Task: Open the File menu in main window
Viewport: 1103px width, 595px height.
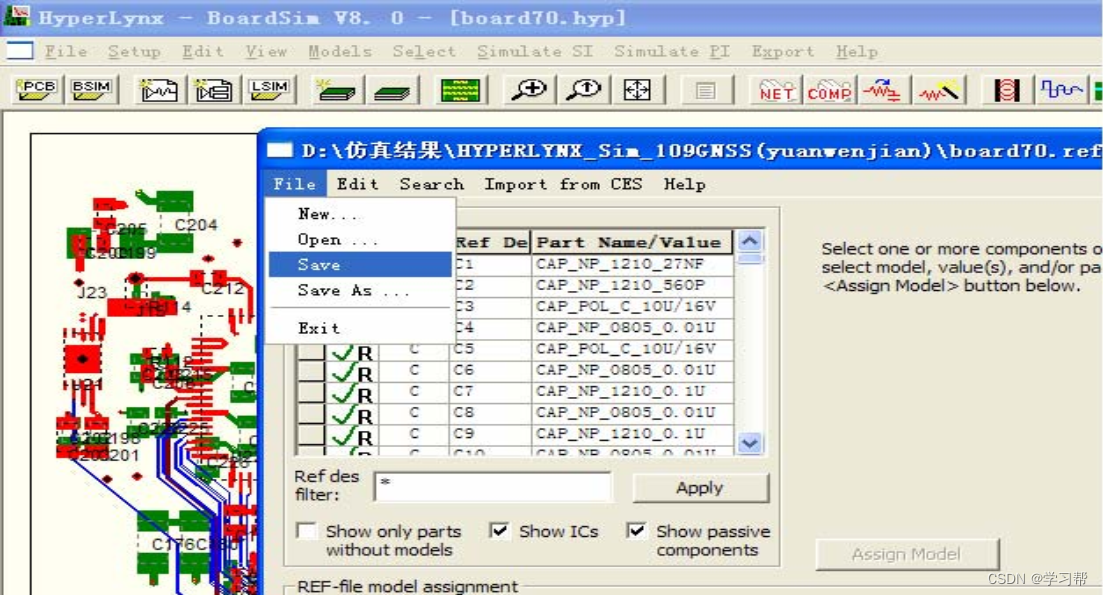Action: 66,51
